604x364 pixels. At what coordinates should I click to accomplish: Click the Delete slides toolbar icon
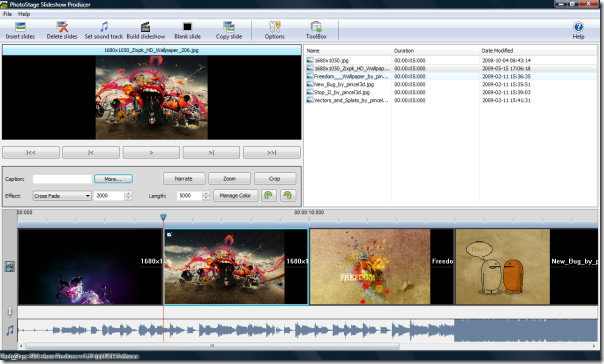(x=62, y=27)
